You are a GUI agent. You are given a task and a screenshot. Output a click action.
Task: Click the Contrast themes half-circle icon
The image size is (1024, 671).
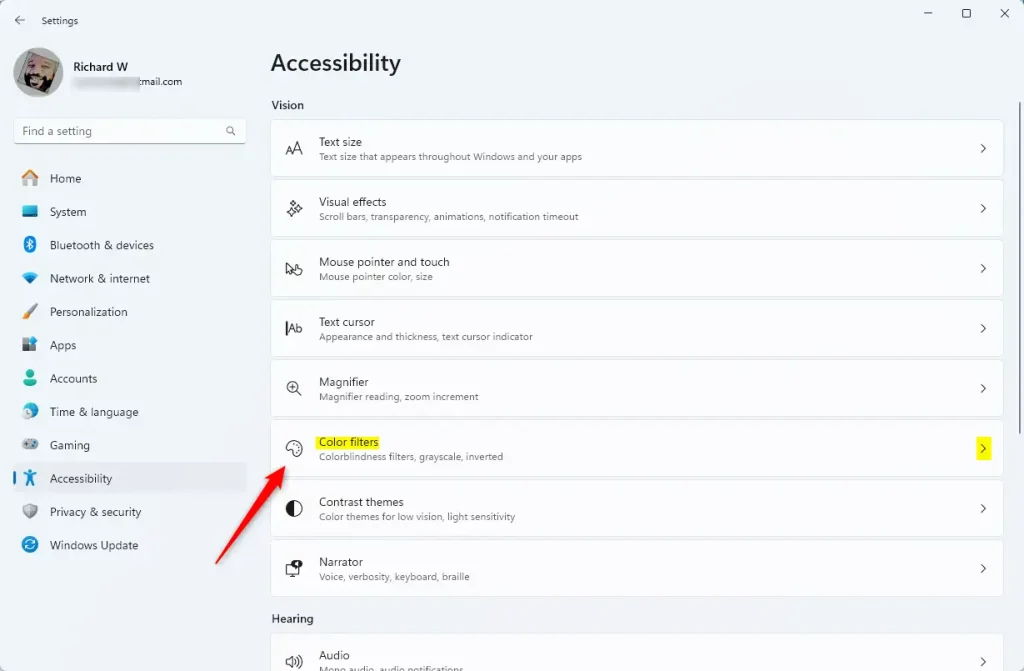(294, 509)
